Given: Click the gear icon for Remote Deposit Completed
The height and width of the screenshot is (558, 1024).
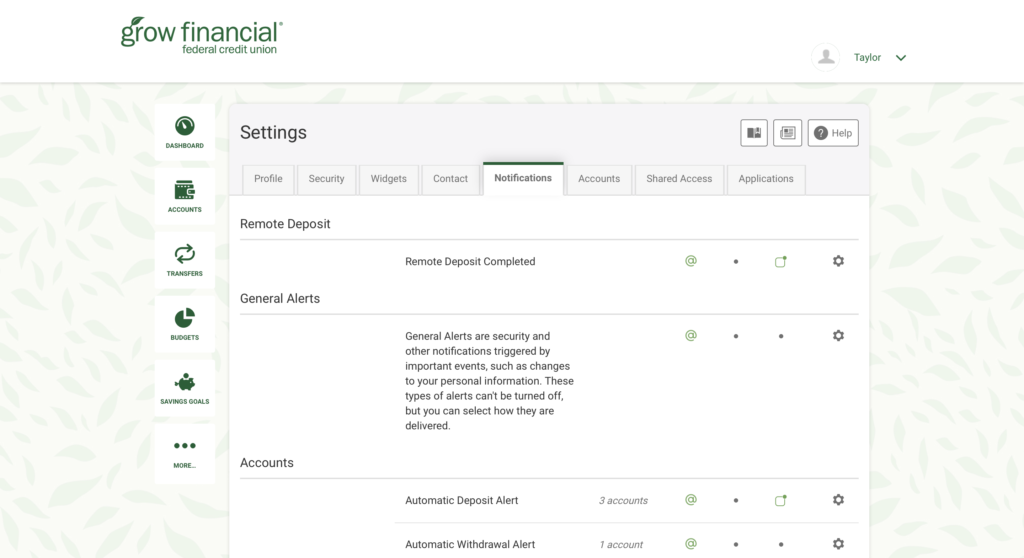Looking at the screenshot, I should point(838,261).
